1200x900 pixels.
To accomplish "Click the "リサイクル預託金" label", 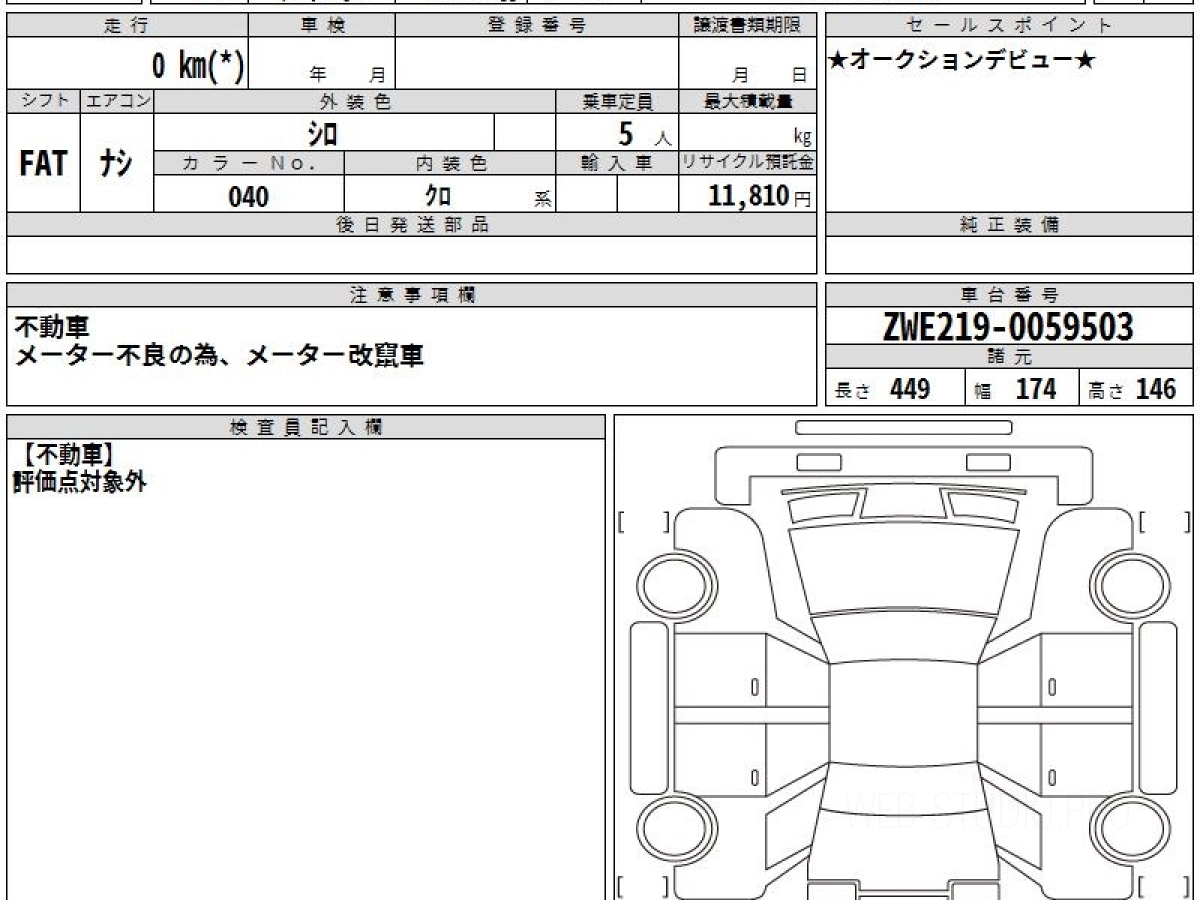I will 748,163.
